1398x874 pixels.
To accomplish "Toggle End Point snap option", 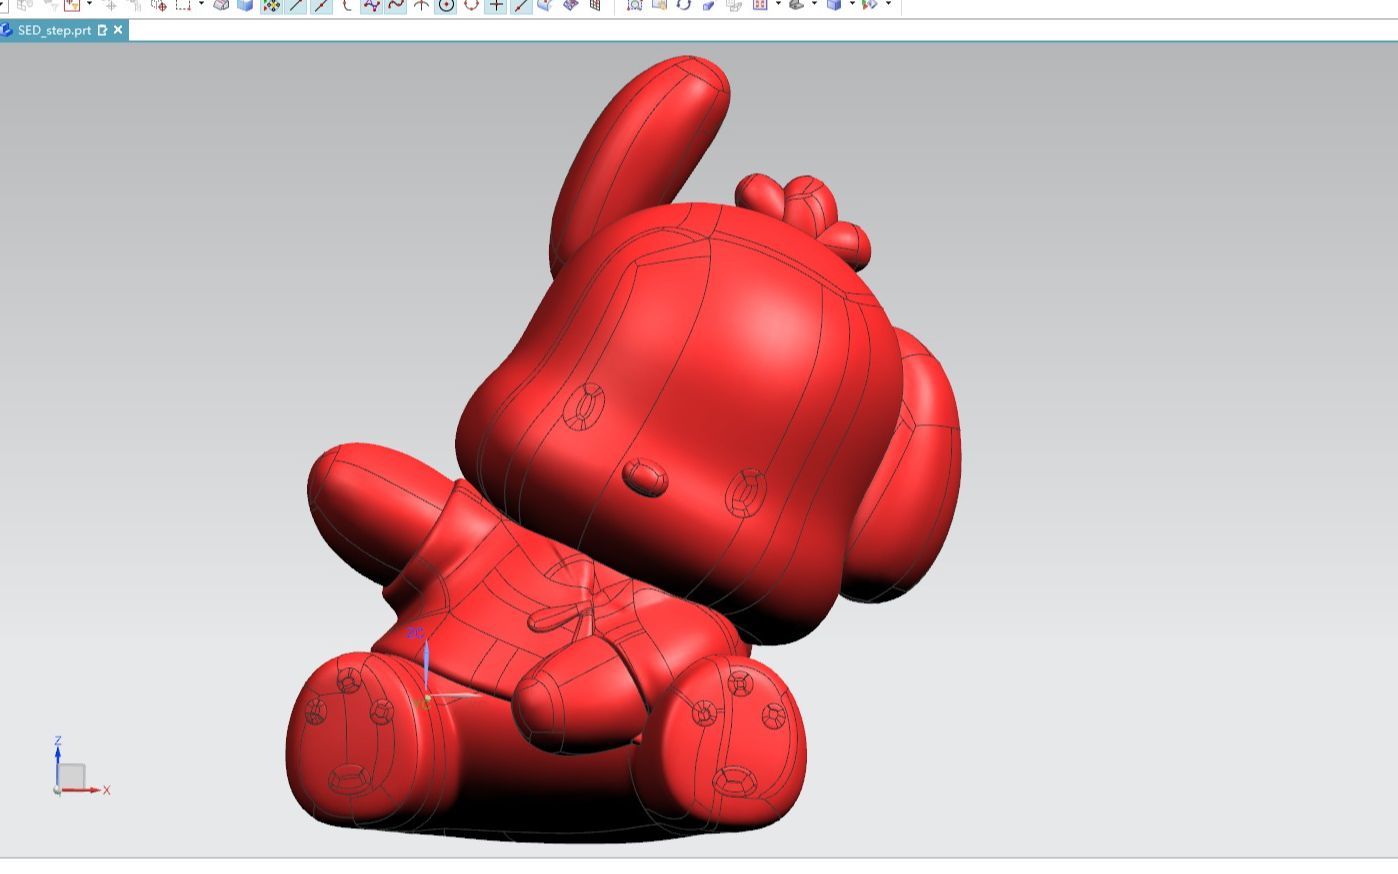I will pyautogui.click(x=296, y=5).
